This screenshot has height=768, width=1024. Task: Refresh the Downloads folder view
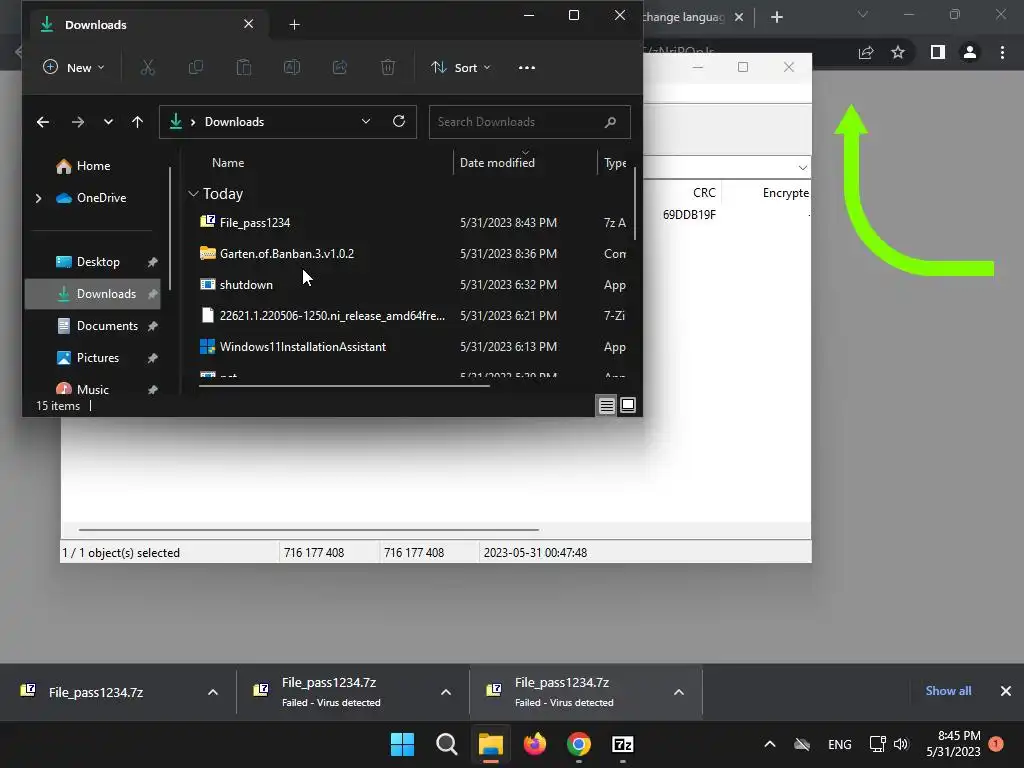[399, 121]
